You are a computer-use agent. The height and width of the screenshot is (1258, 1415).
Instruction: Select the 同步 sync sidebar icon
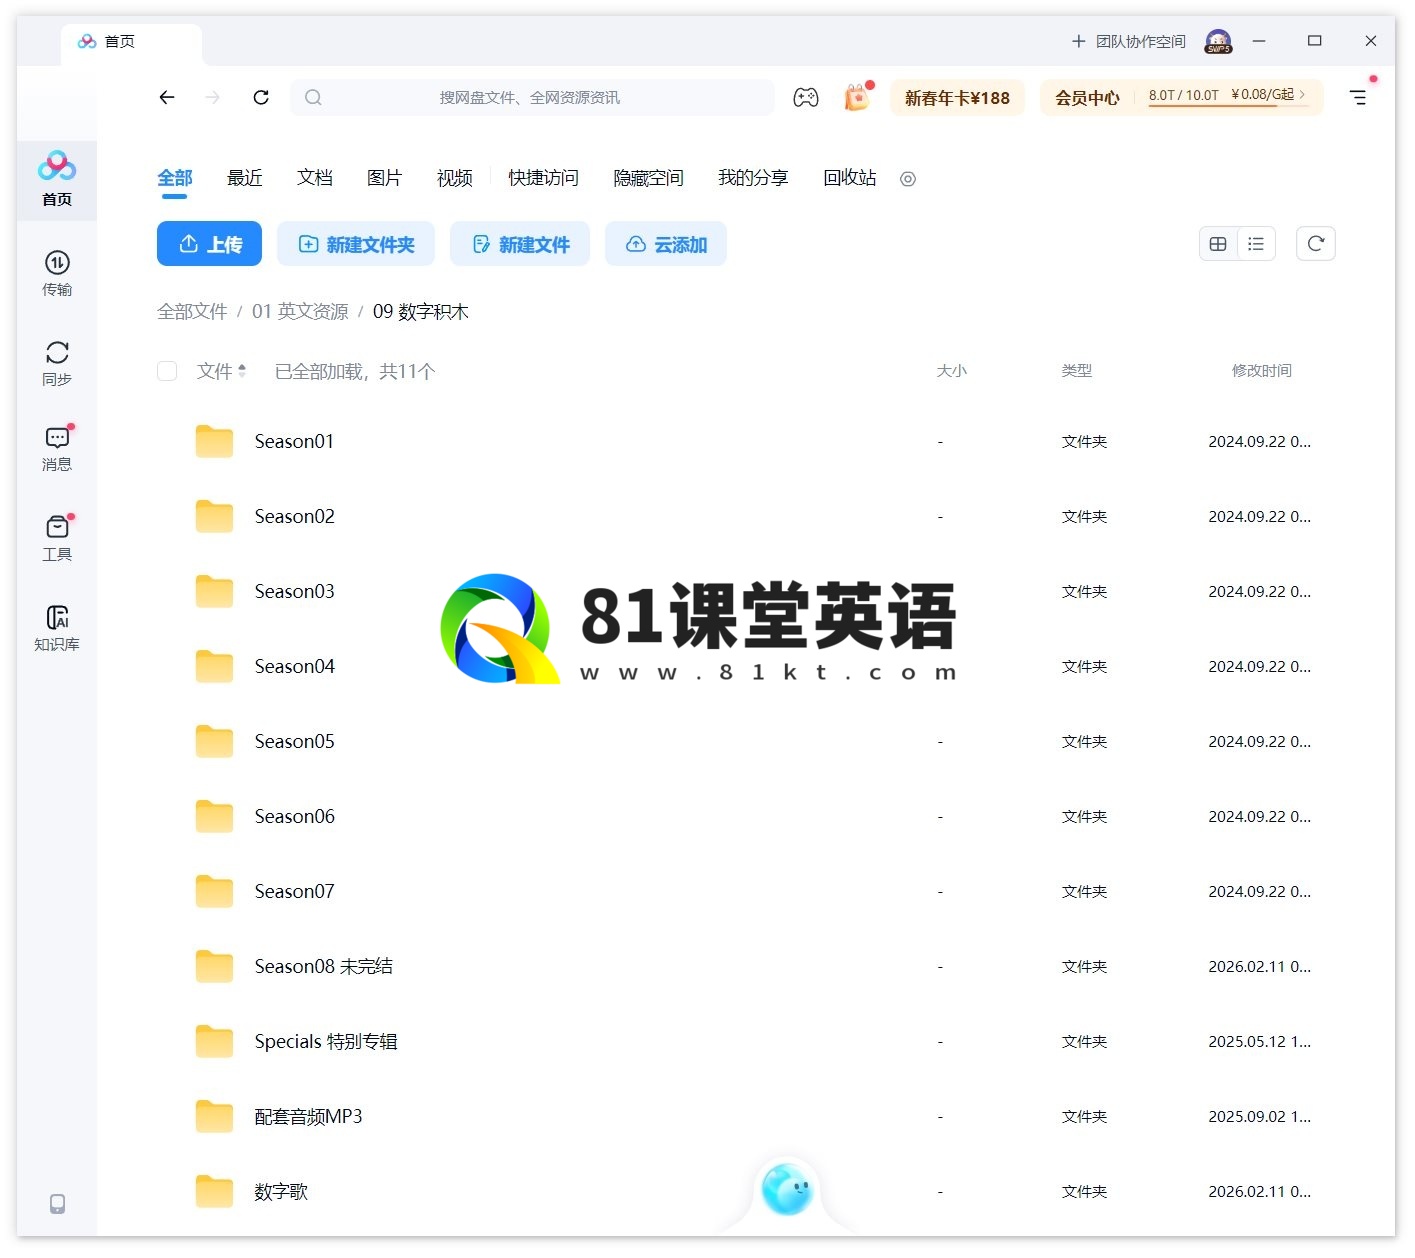point(57,361)
